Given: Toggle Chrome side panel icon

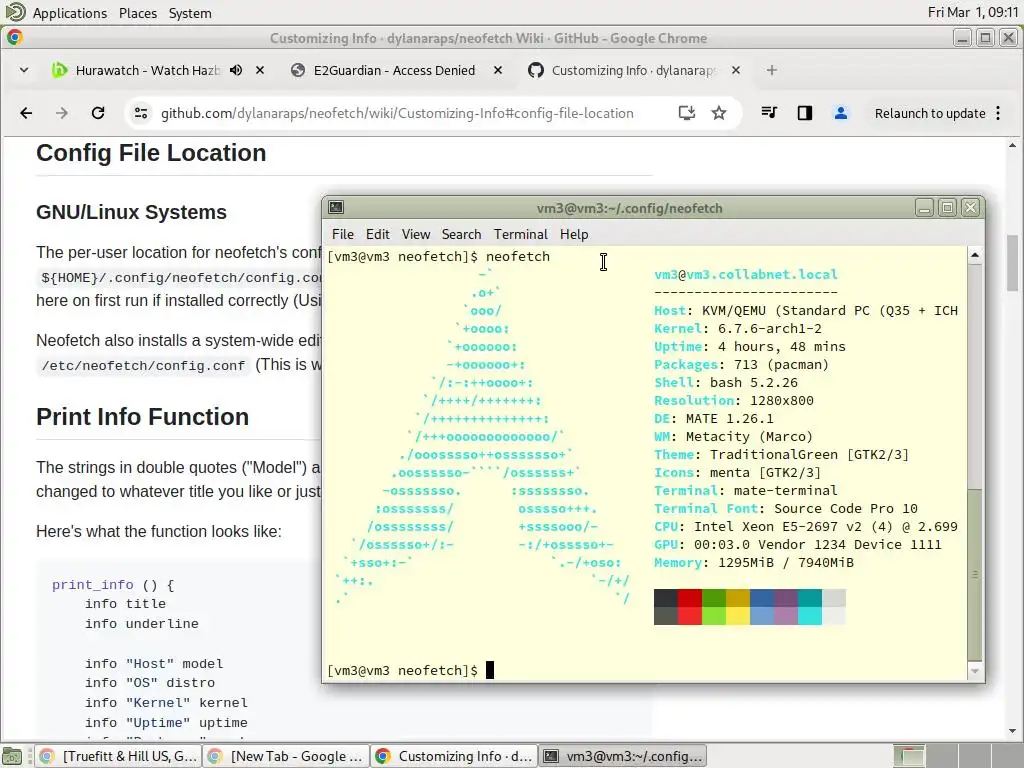Looking at the screenshot, I should click(805, 113).
